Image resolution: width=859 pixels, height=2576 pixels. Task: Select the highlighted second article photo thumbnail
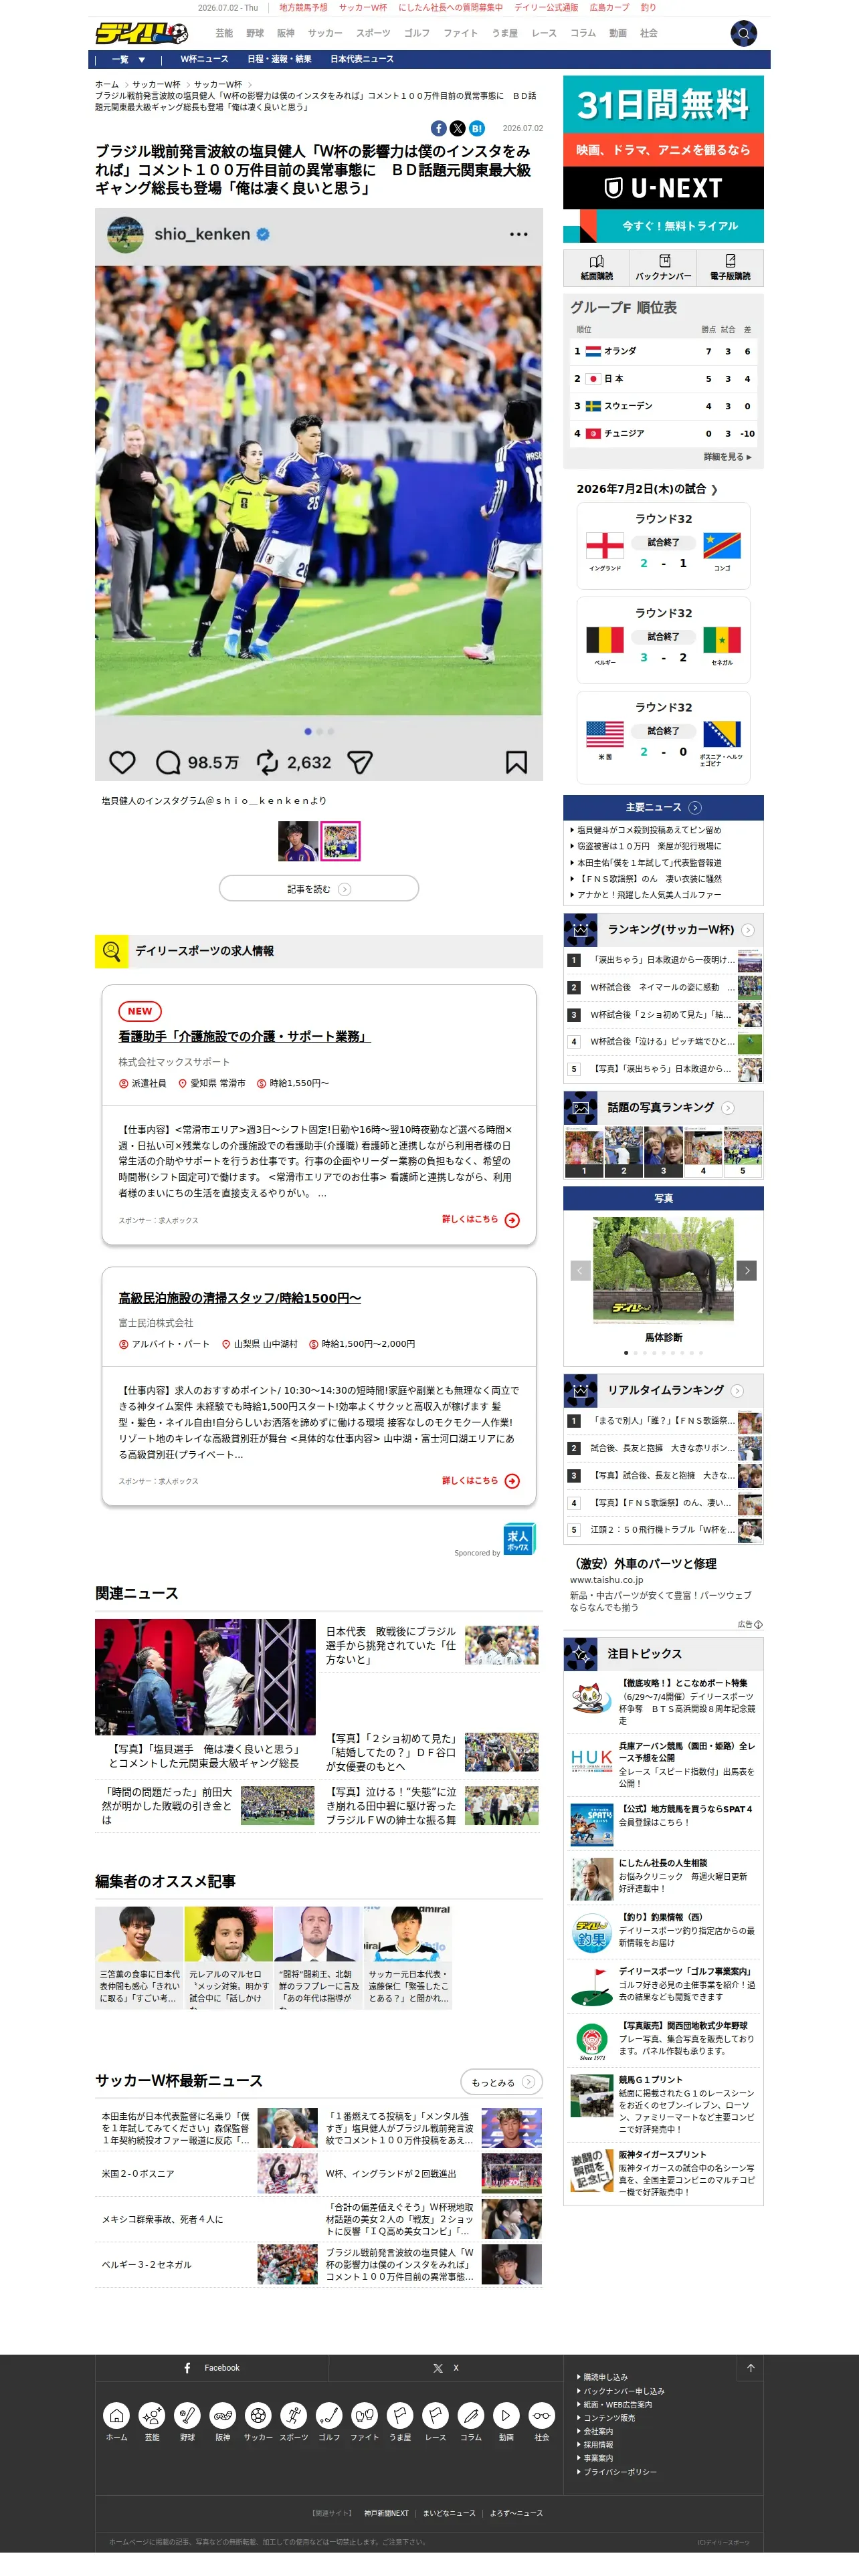coord(340,841)
